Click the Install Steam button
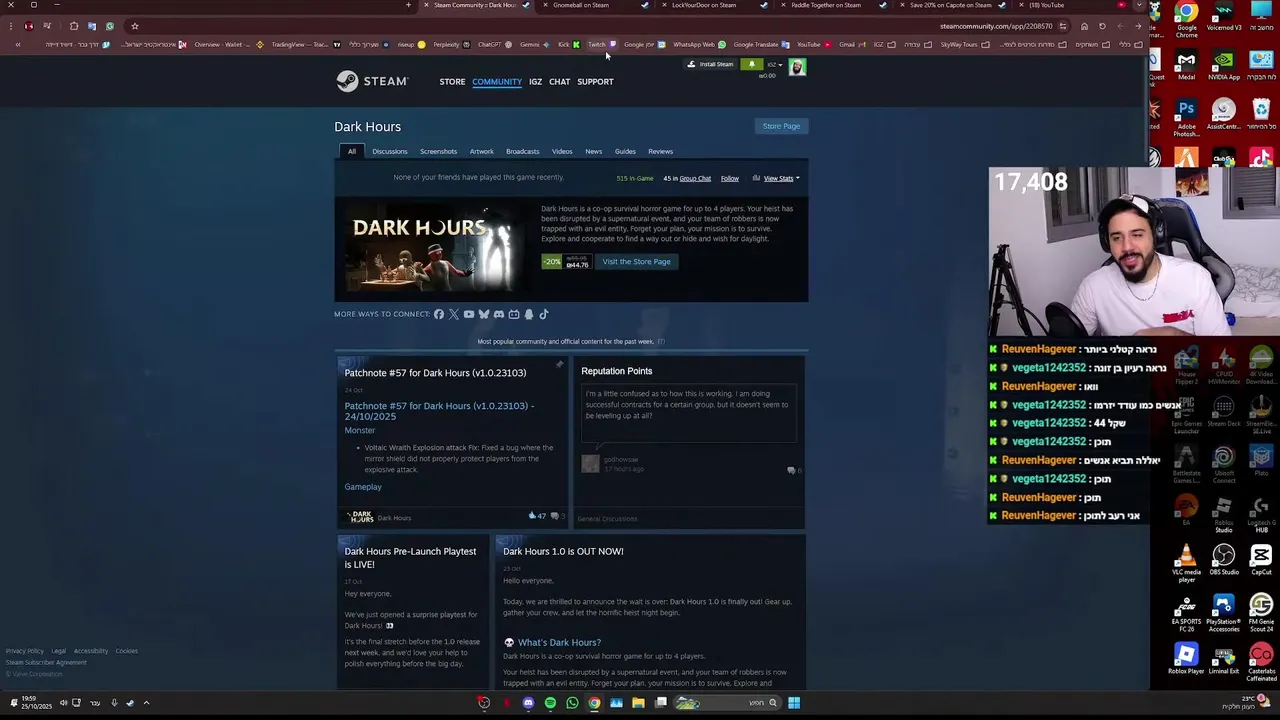The width and height of the screenshot is (1280, 720). pos(710,64)
